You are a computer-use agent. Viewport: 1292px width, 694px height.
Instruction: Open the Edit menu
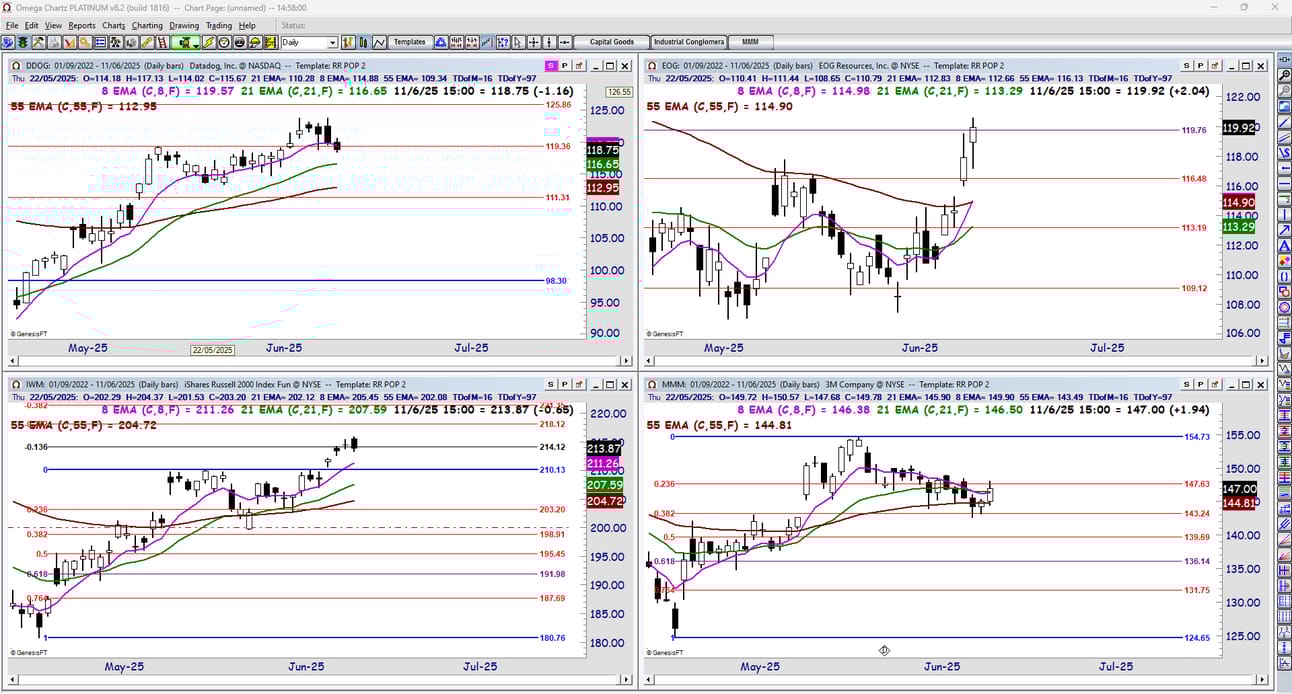point(31,25)
